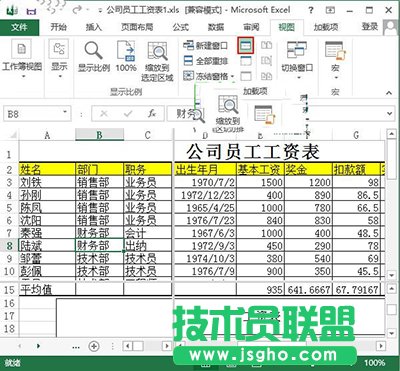Open the 切换窗口 dropdown
The height and width of the screenshot is (371, 400).
[x=297, y=60]
